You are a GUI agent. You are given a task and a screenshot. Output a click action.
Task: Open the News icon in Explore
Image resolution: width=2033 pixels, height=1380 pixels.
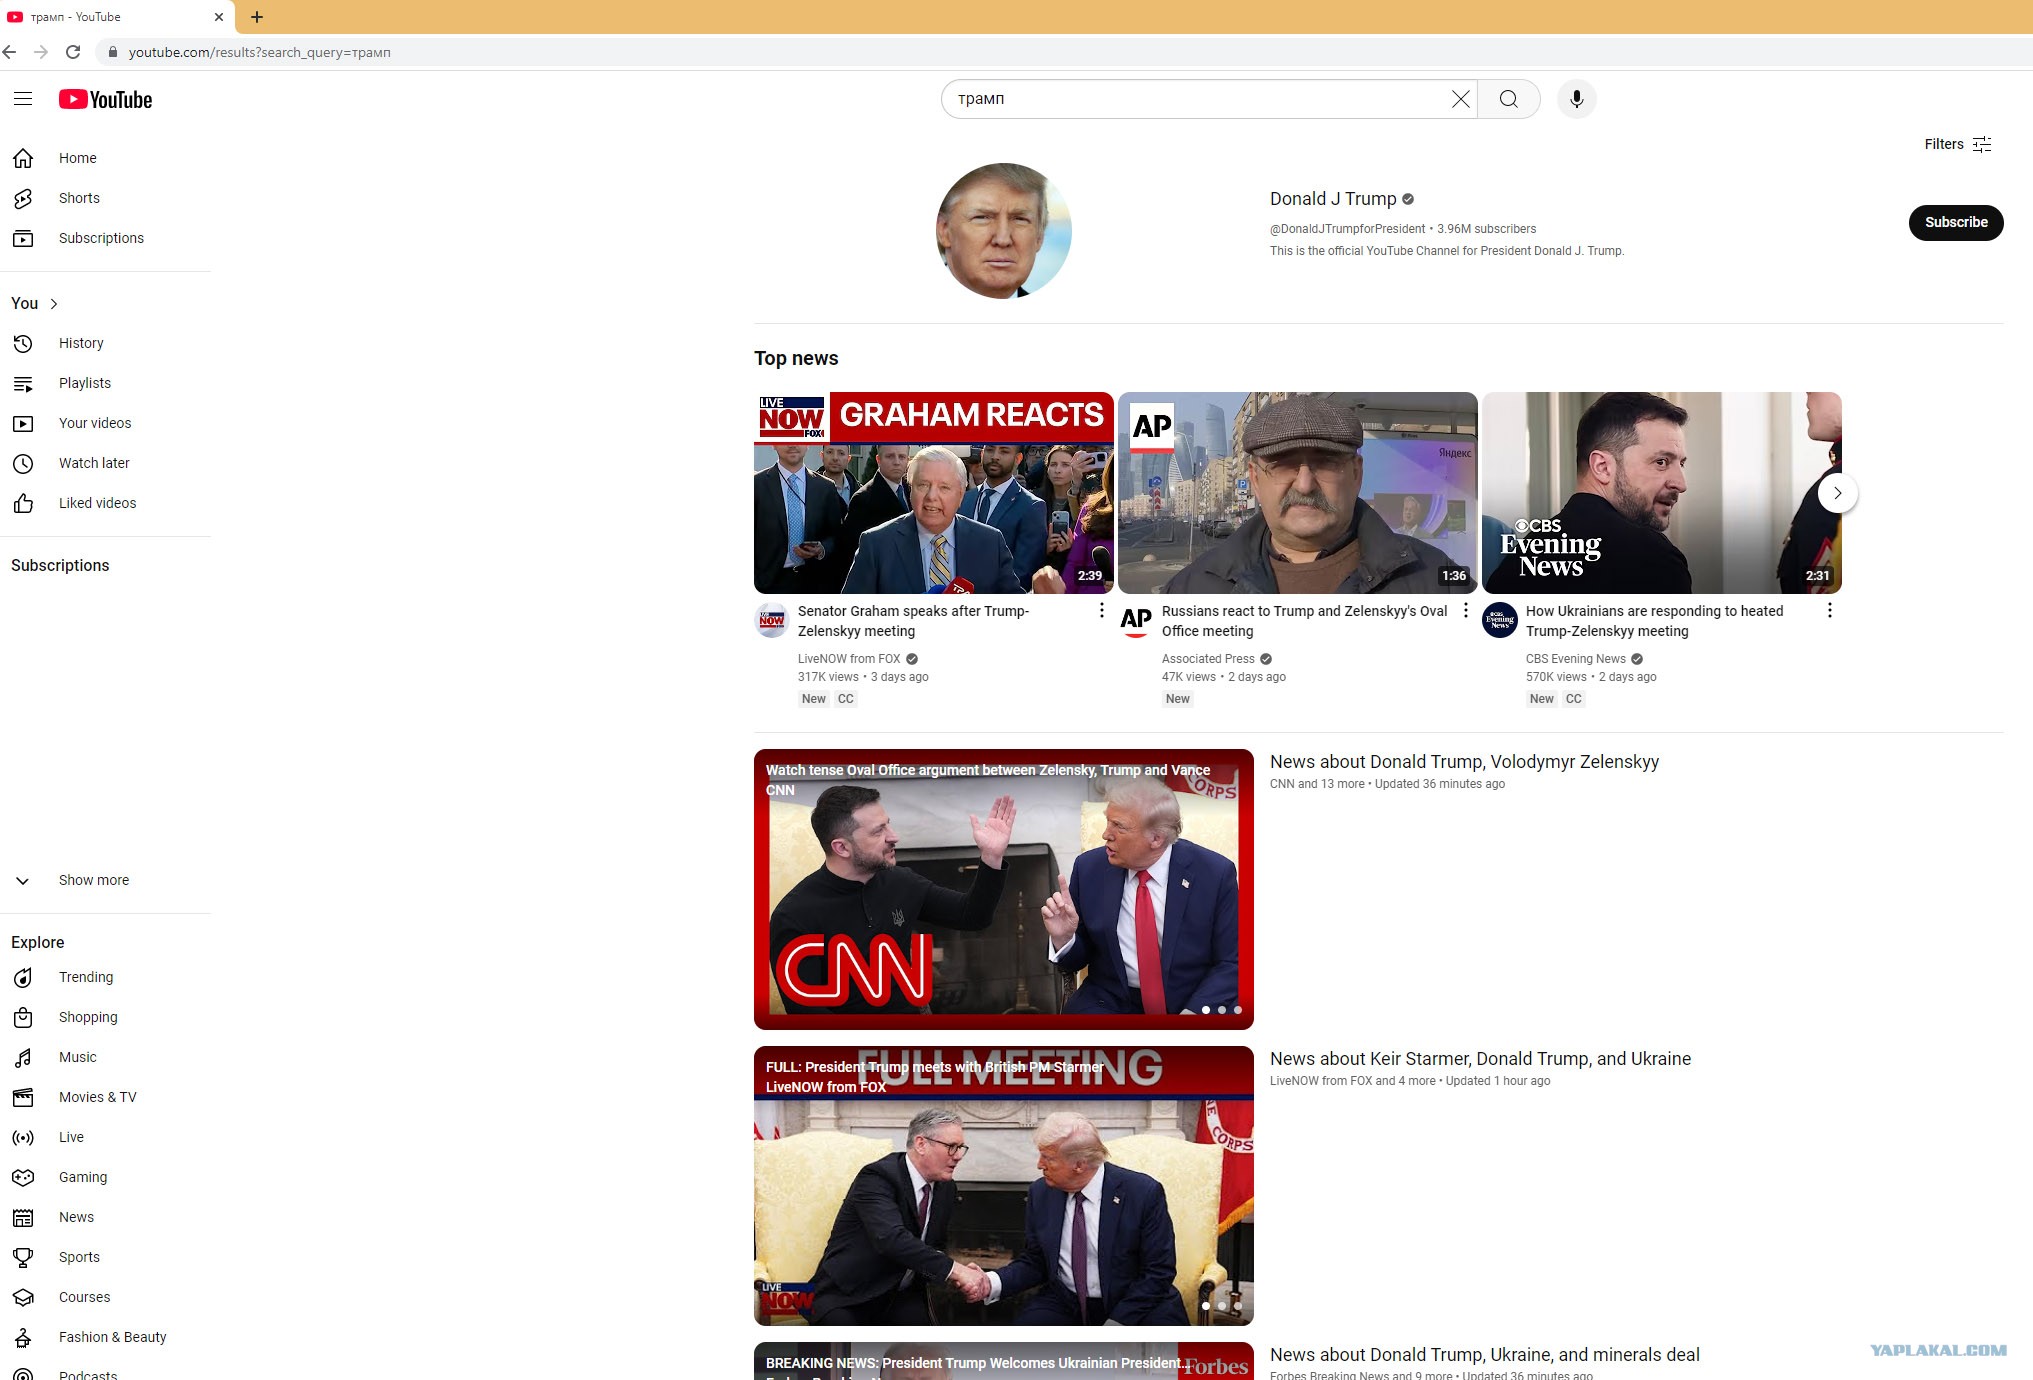tap(23, 1217)
